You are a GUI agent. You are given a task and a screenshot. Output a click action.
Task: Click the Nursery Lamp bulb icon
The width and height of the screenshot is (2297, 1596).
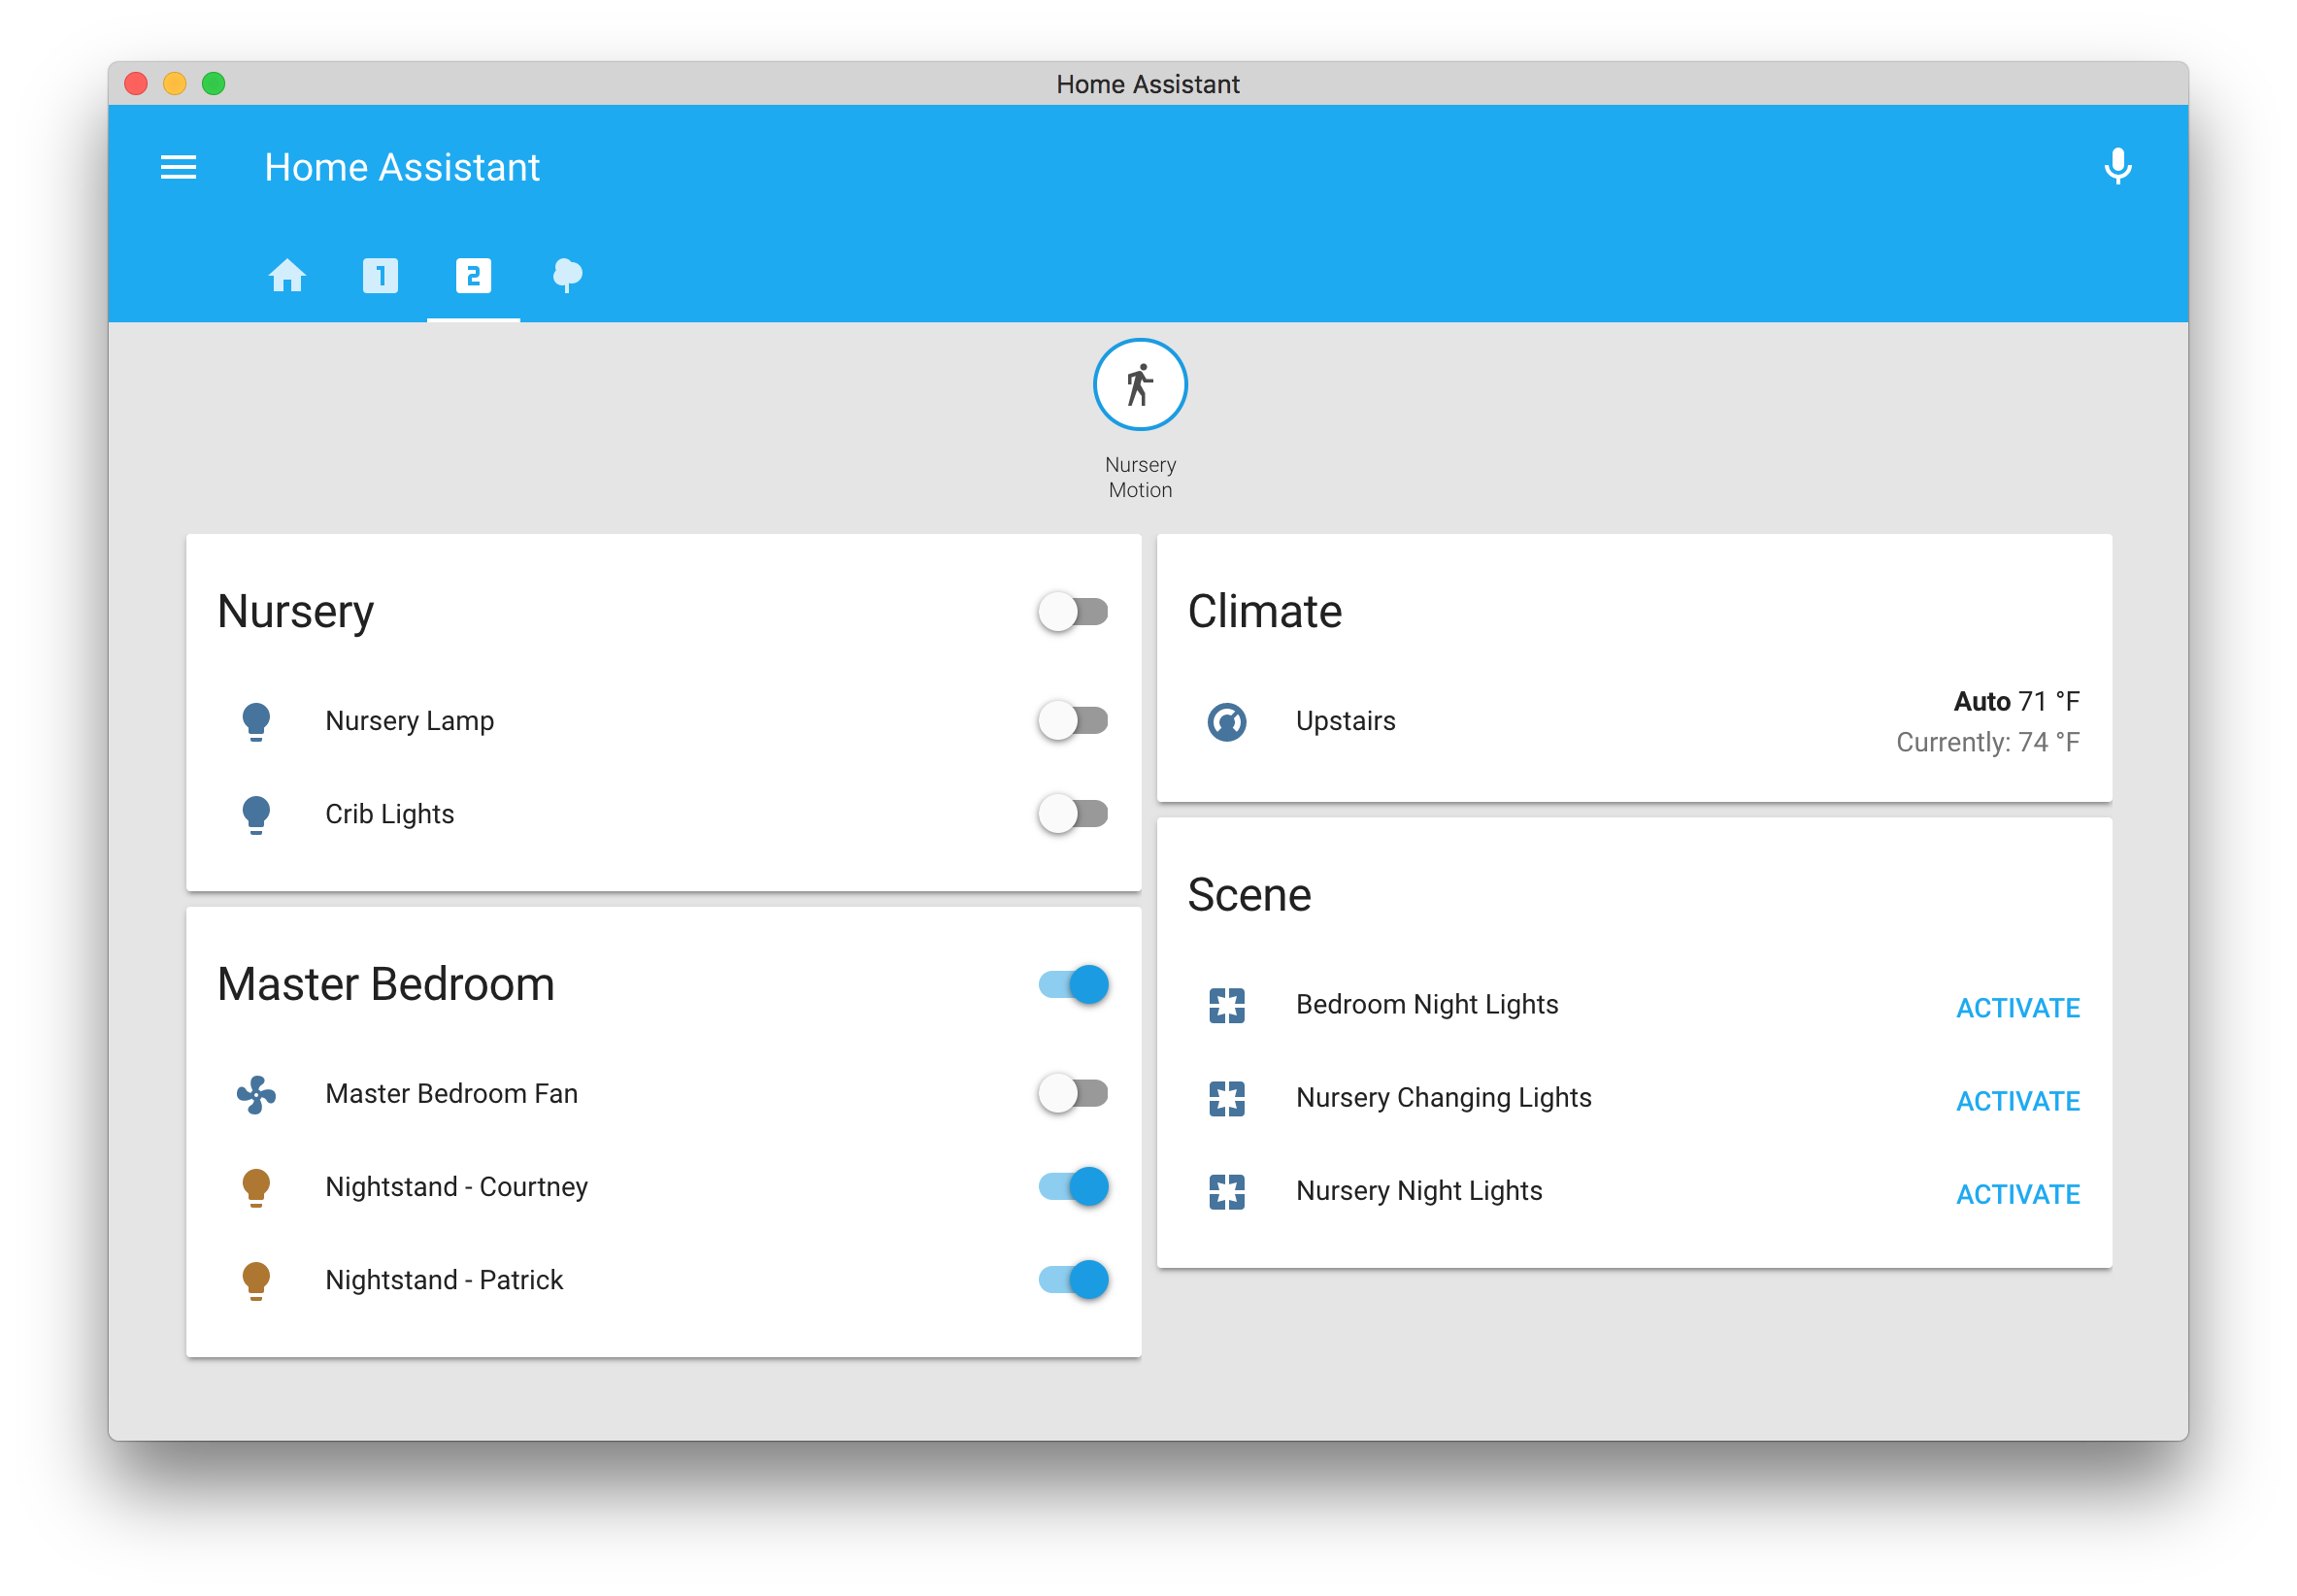256,721
